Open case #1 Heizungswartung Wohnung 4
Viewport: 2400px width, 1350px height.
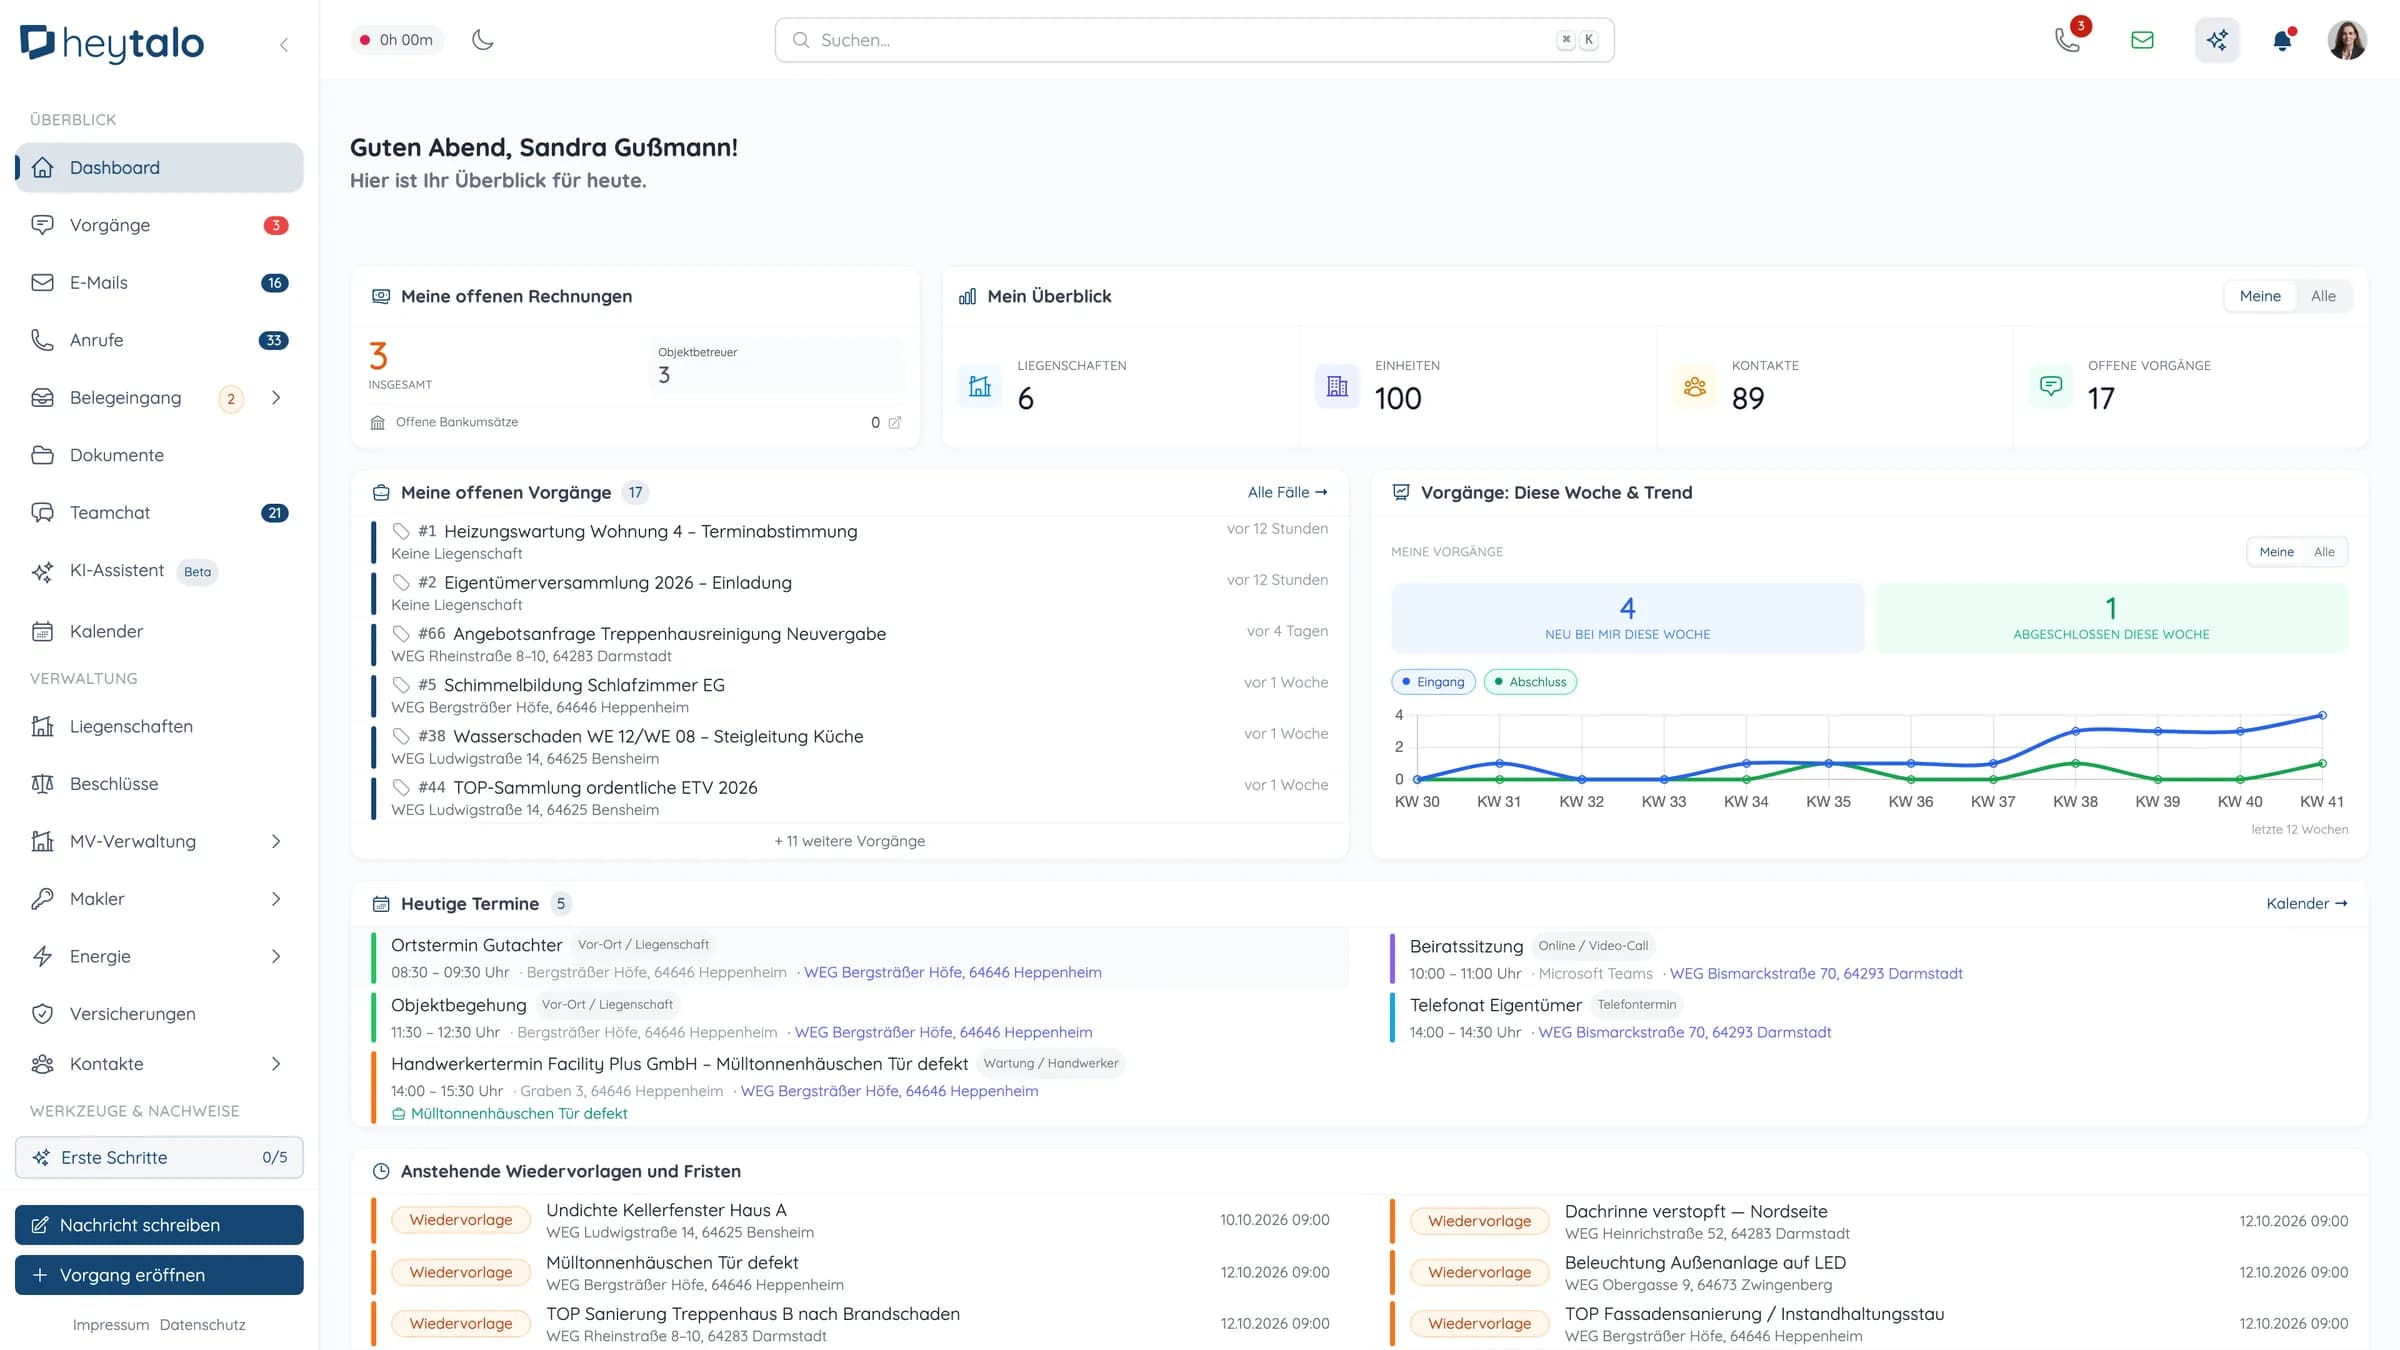(x=850, y=541)
